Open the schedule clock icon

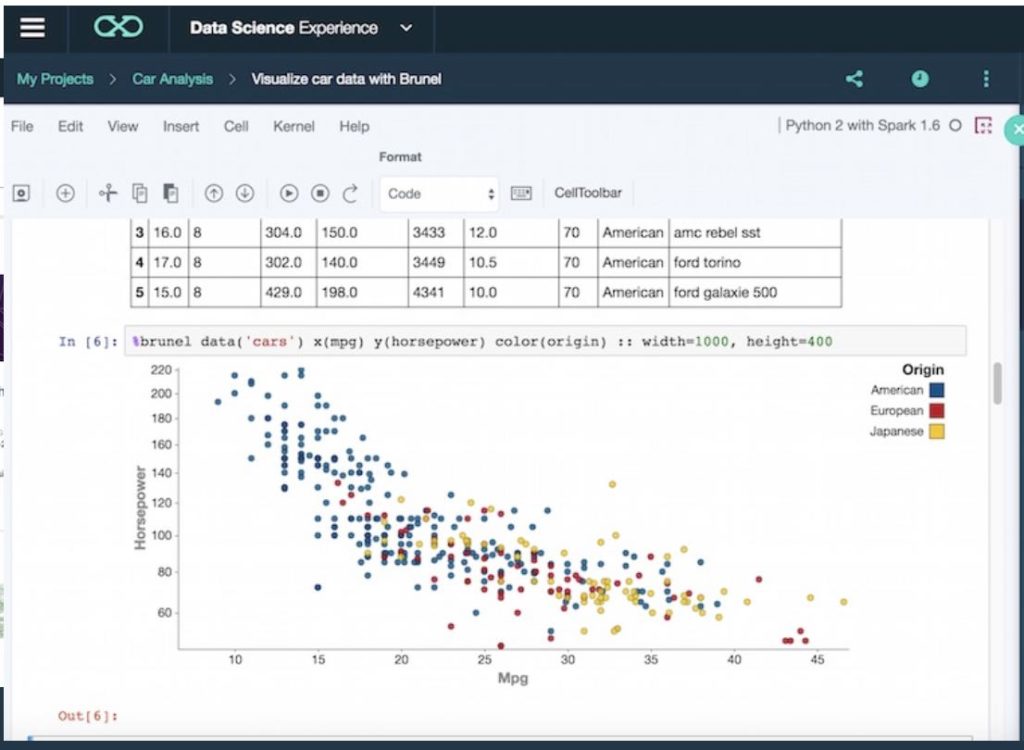tap(919, 78)
